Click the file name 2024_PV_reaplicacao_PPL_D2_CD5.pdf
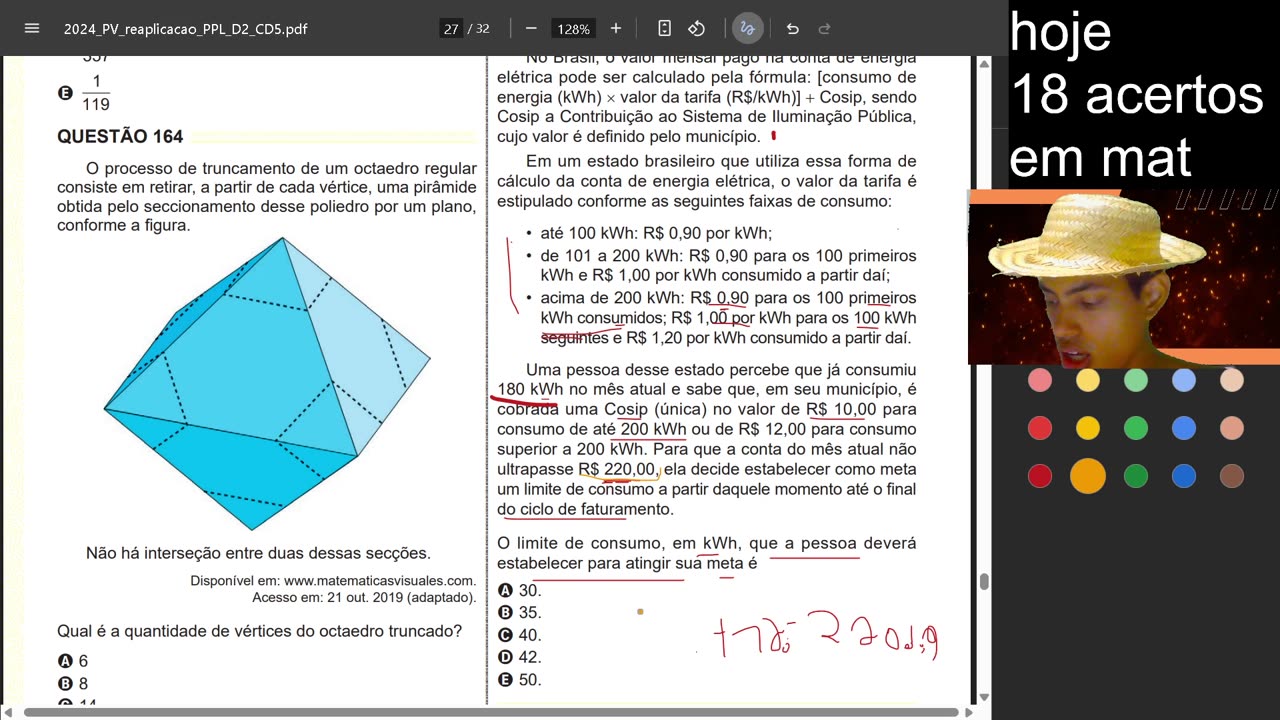This screenshot has height=720, width=1280. coord(185,29)
